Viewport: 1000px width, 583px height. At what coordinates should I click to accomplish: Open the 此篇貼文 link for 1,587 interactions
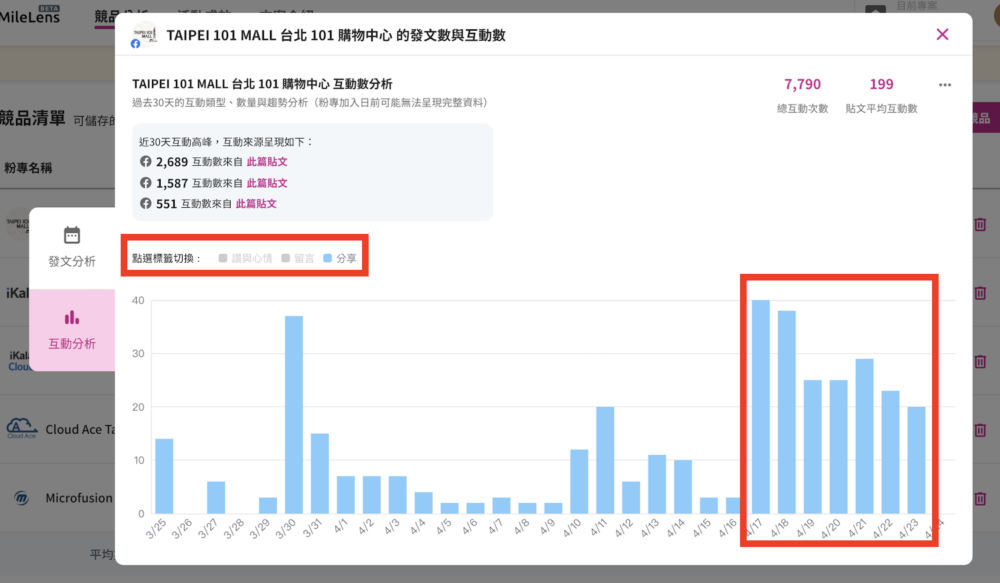point(267,183)
